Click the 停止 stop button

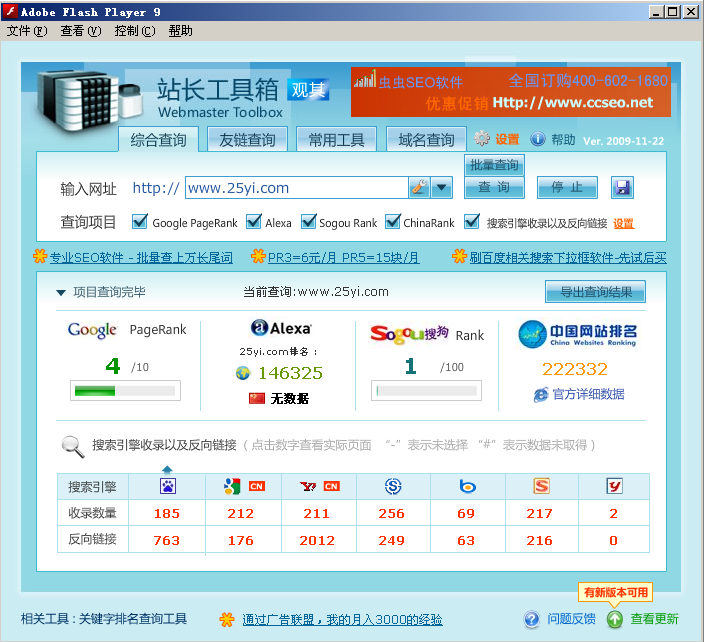point(567,187)
